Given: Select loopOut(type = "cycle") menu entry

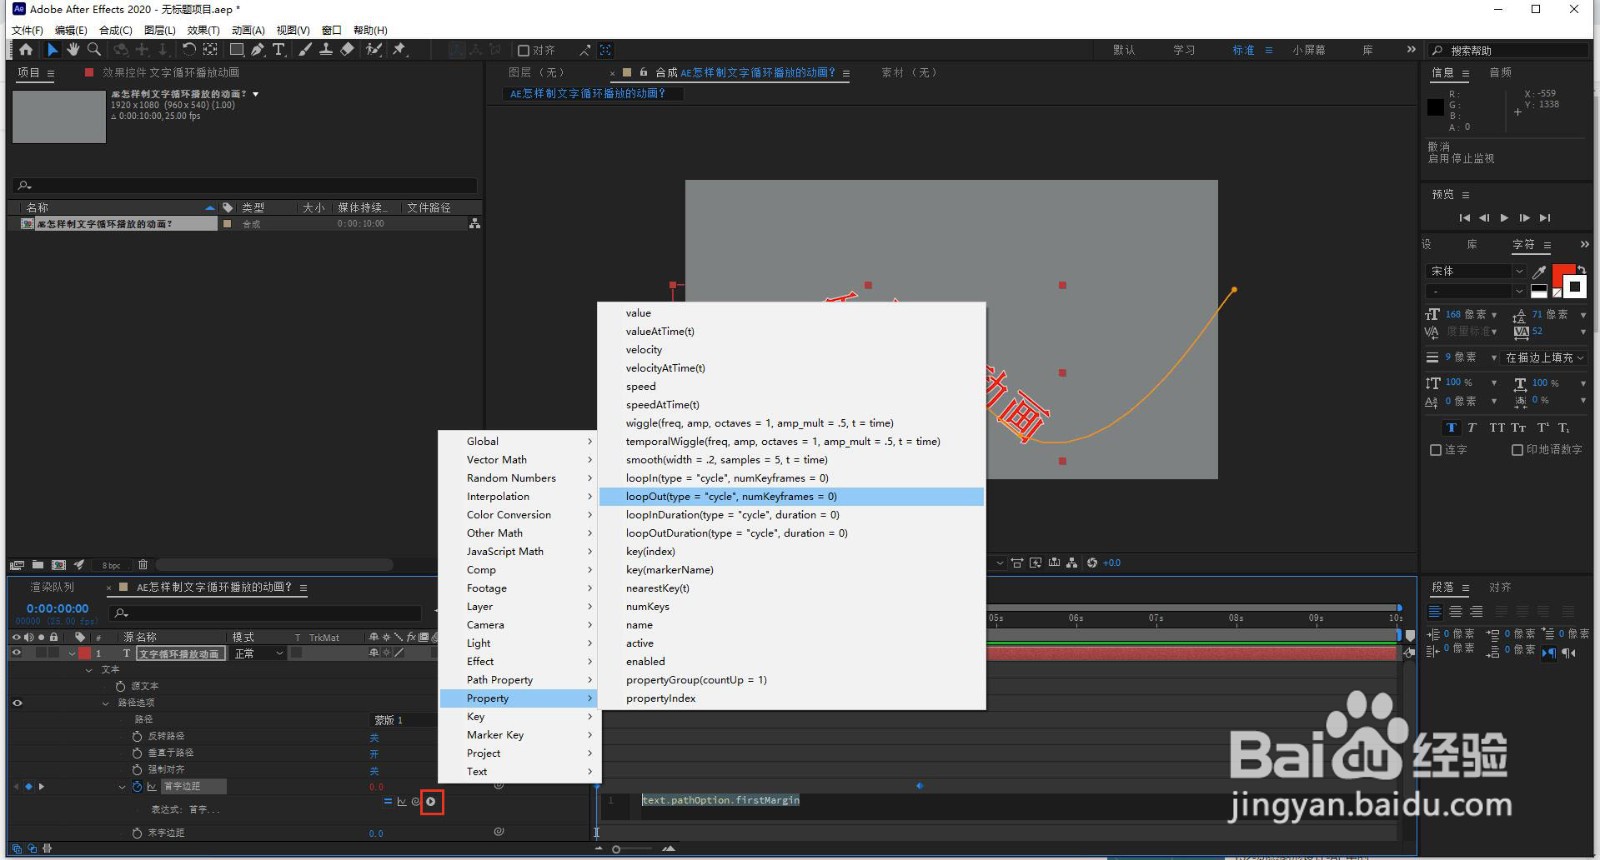Looking at the screenshot, I should 792,497.
